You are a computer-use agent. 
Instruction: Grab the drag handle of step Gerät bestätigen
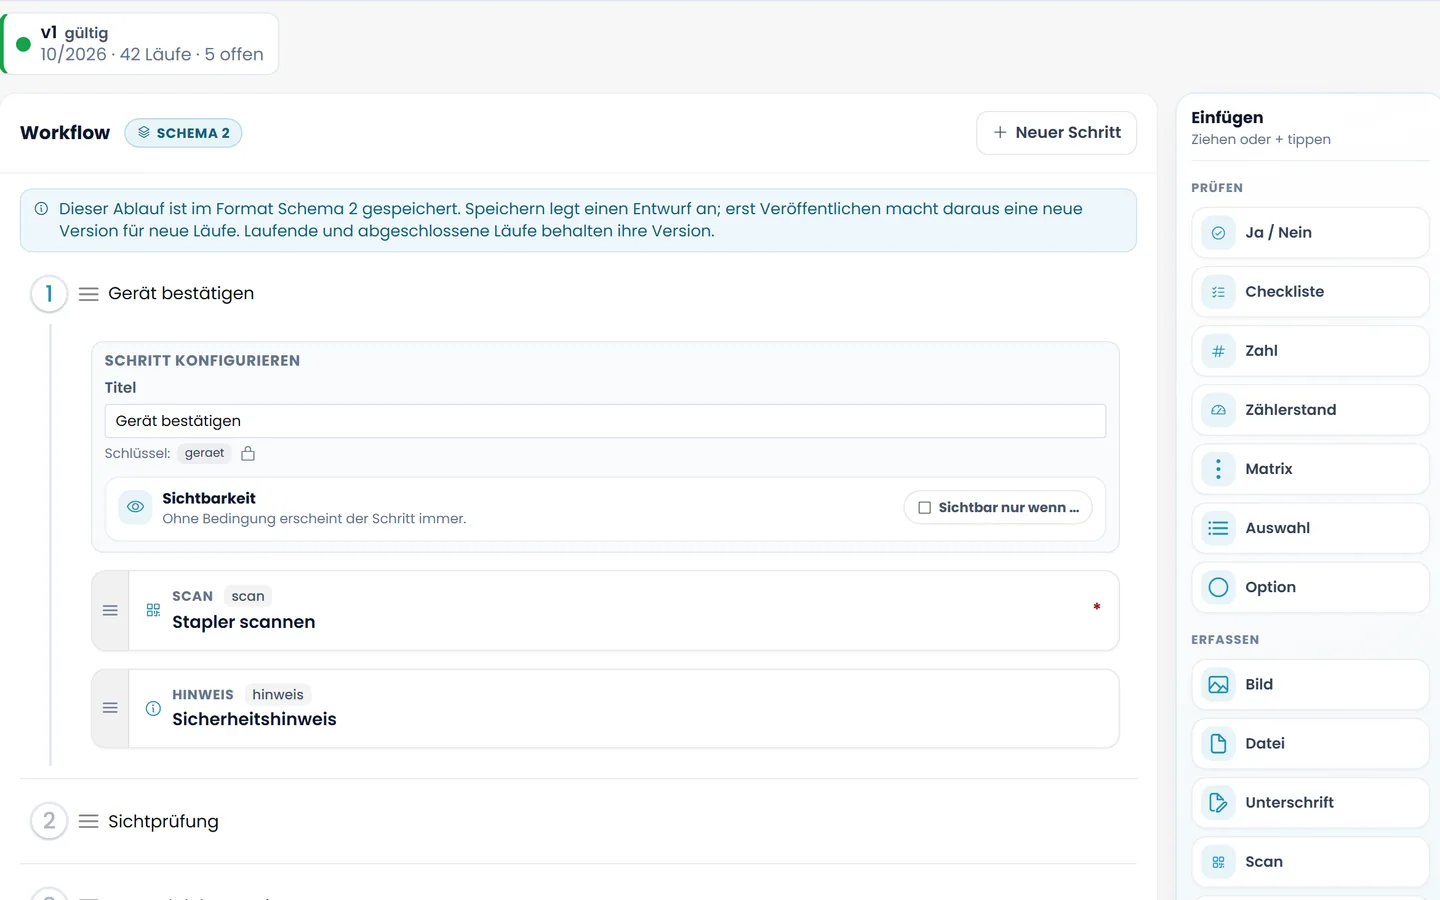click(x=89, y=294)
